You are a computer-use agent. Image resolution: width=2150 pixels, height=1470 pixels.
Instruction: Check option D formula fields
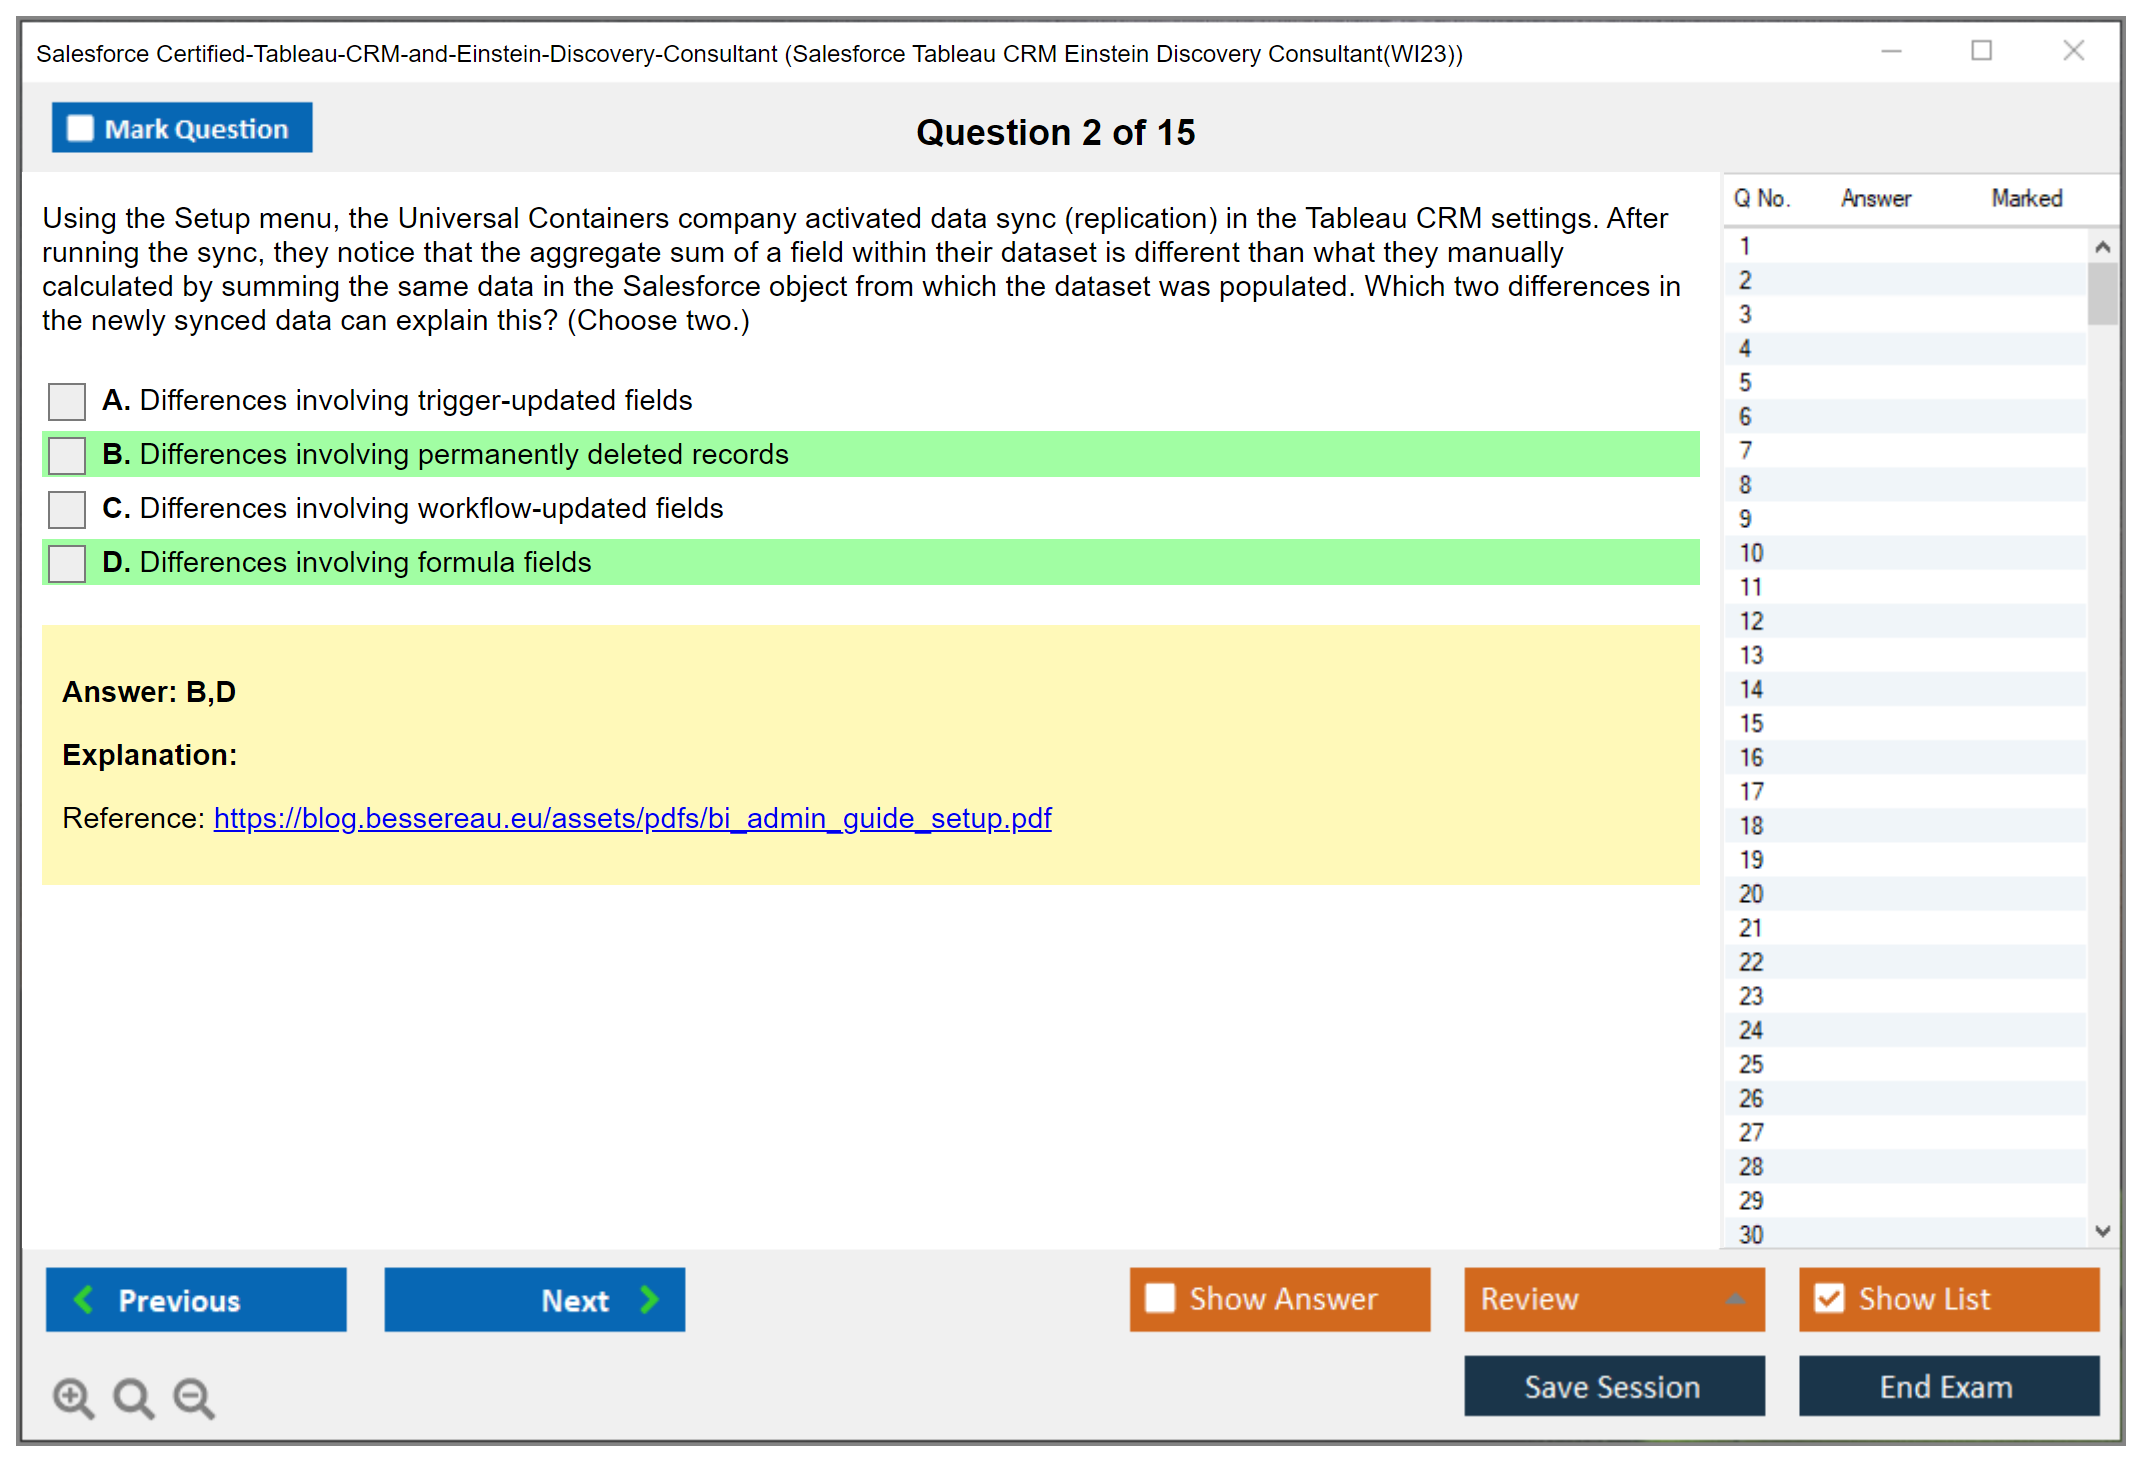(x=67, y=564)
